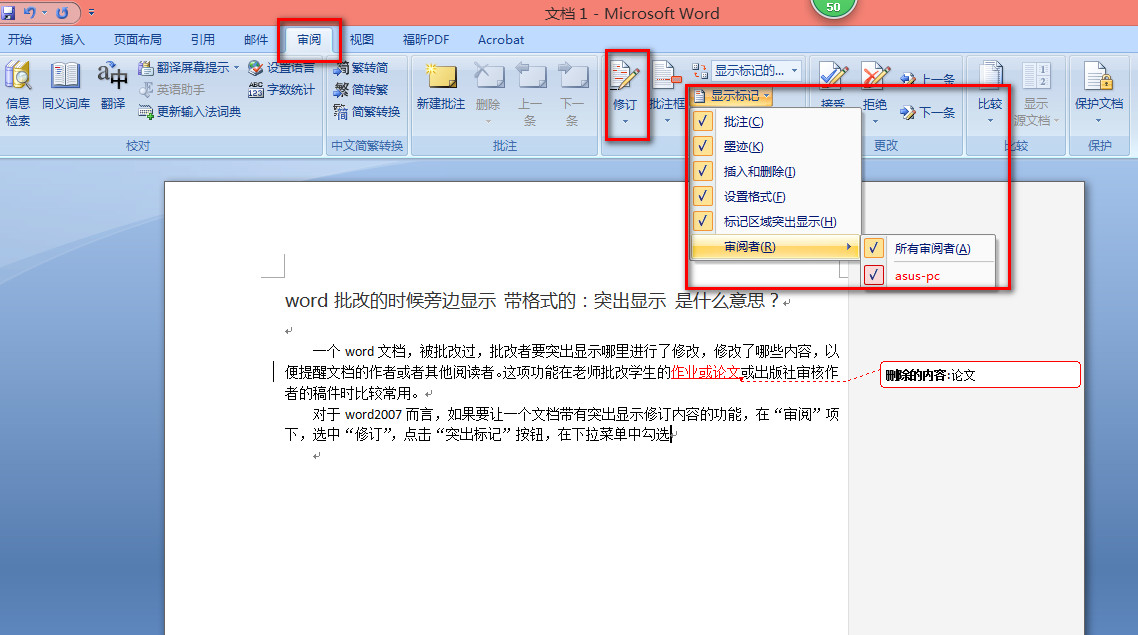The width and height of the screenshot is (1138, 635).
Task: Go to next comment 下一条 in 批注 group
Action: pos(573,94)
